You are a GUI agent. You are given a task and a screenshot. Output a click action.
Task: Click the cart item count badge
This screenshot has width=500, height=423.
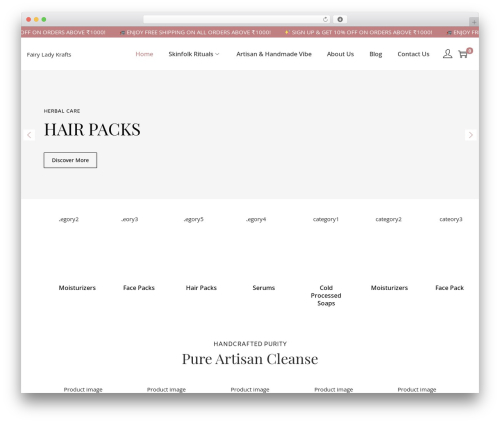pyautogui.click(x=470, y=51)
